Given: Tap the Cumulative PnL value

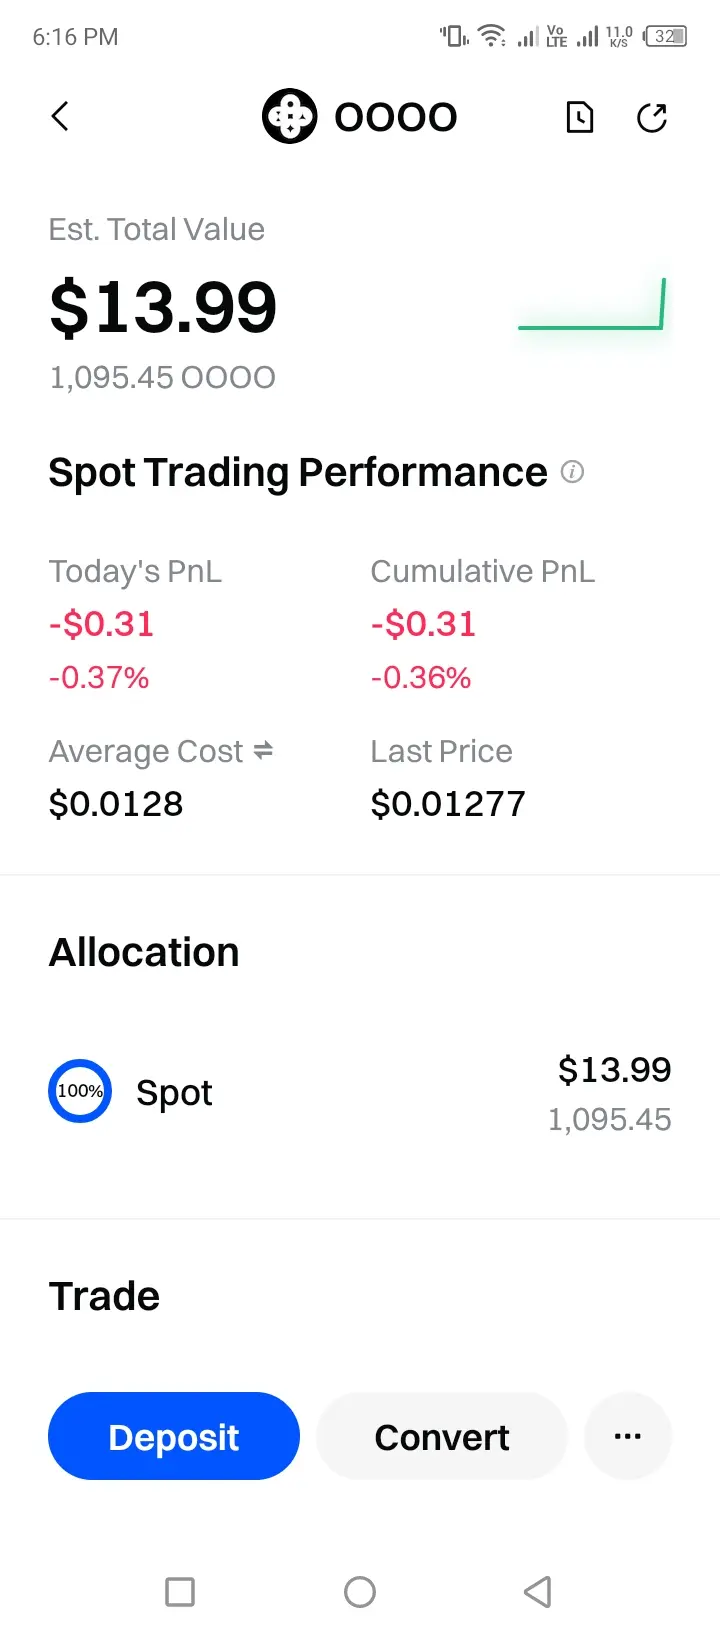Looking at the screenshot, I should click(x=423, y=624).
